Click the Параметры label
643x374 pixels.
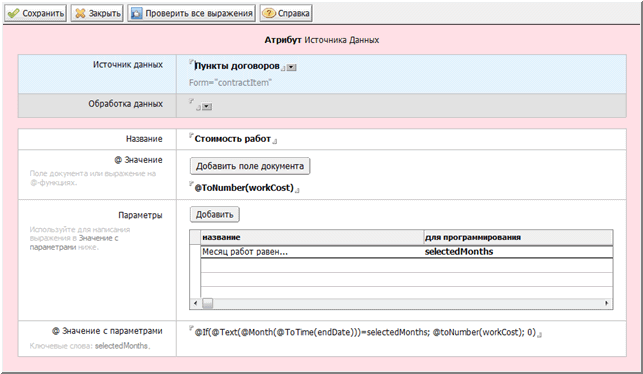point(140,215)
